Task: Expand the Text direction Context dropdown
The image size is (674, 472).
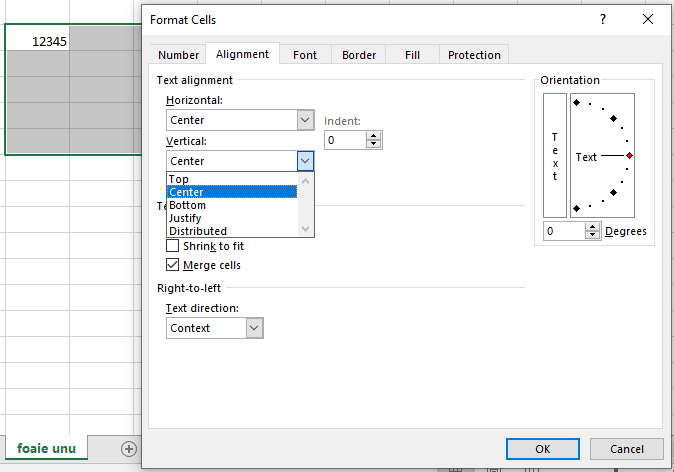Action: [254, 328]
